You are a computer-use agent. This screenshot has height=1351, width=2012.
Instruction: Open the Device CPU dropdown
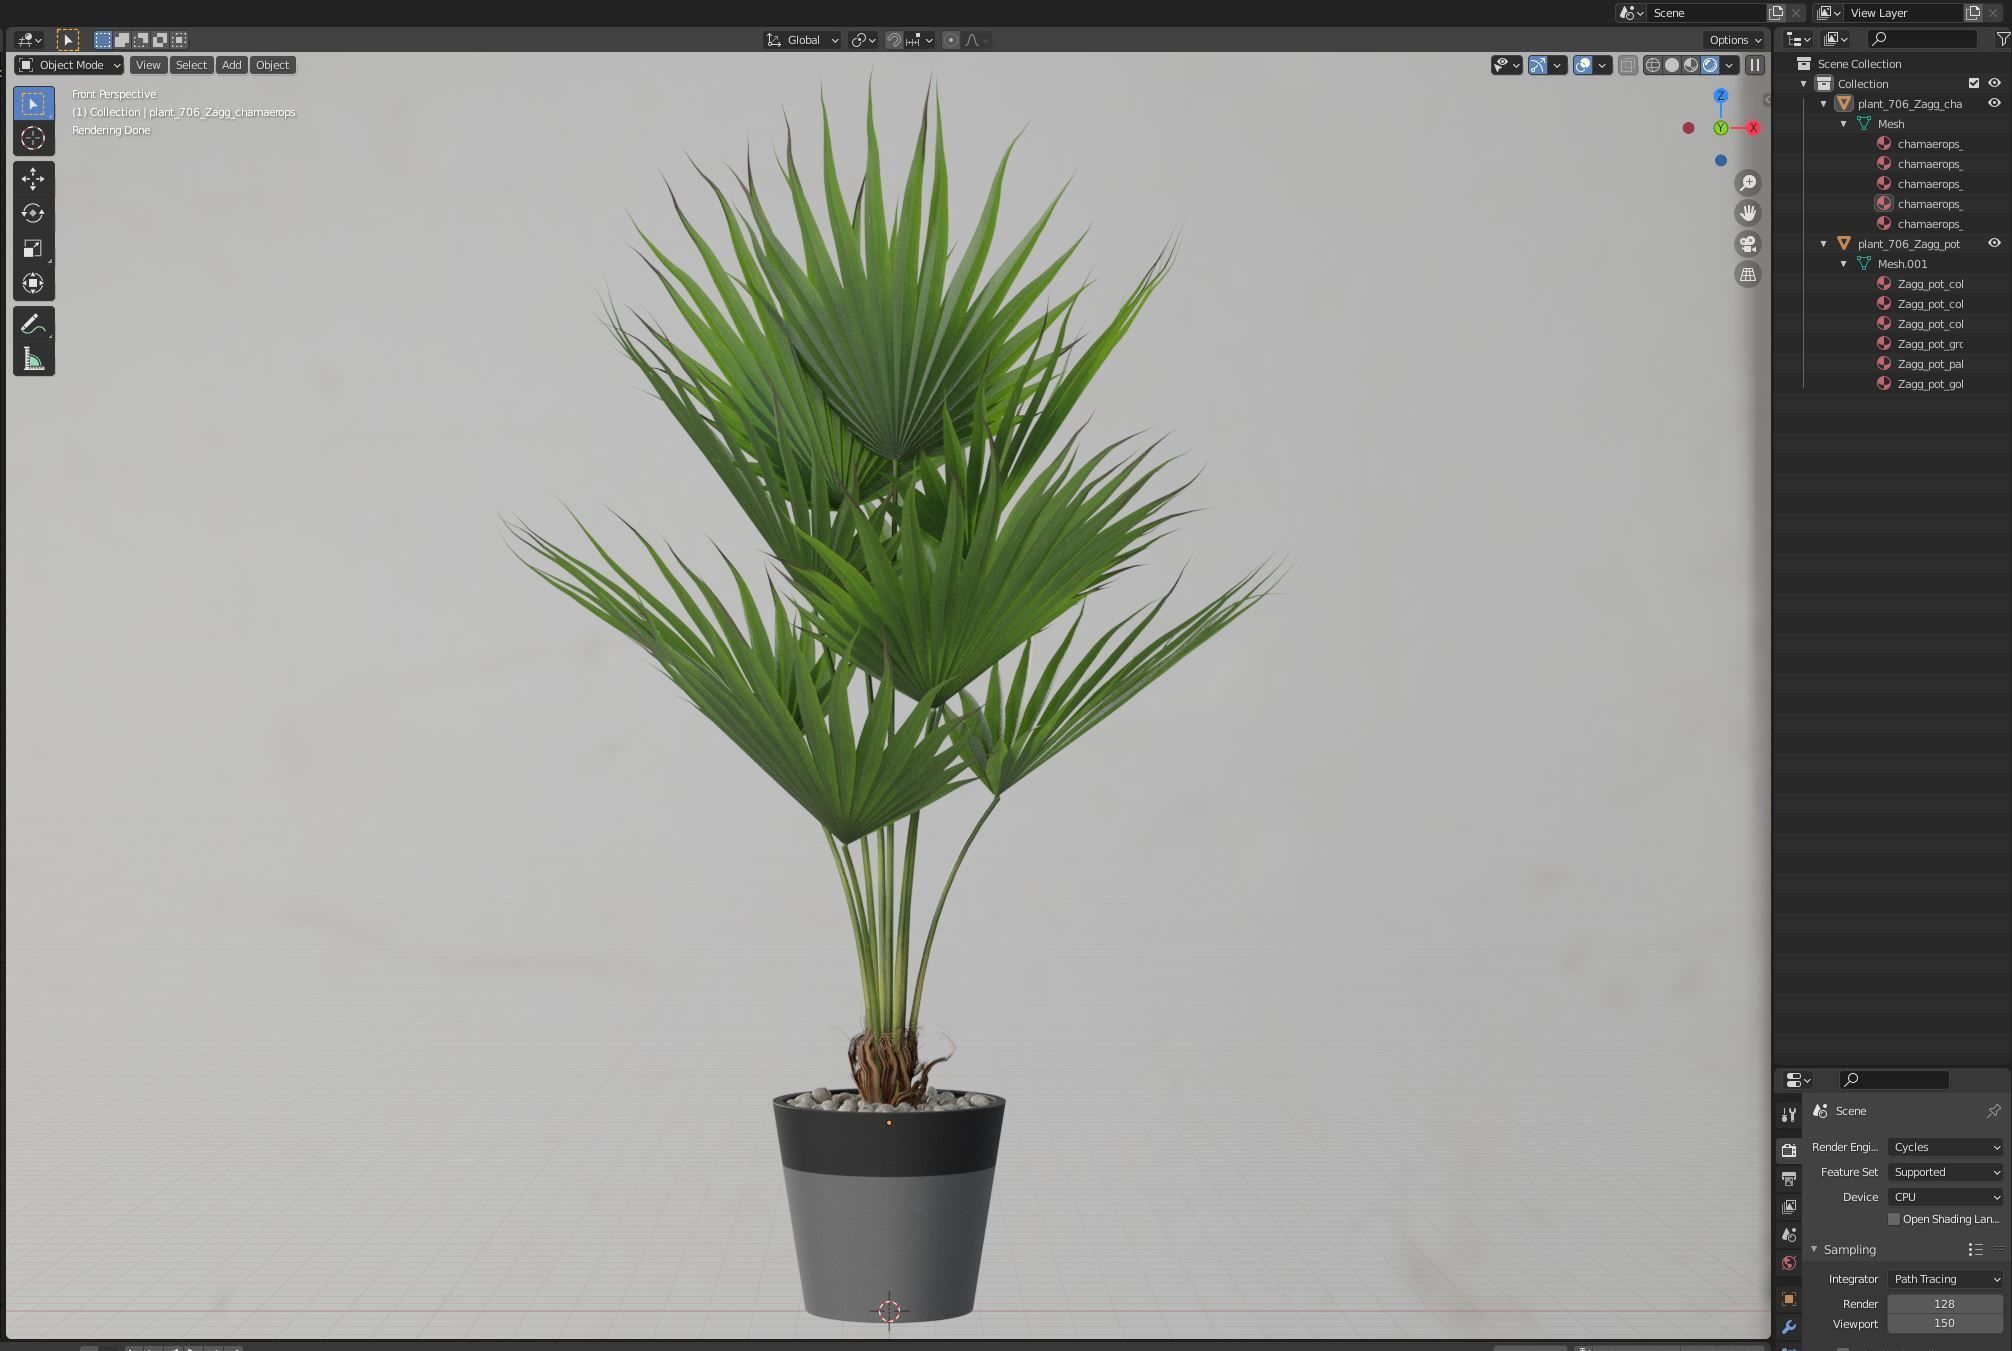(1945, 1197)
